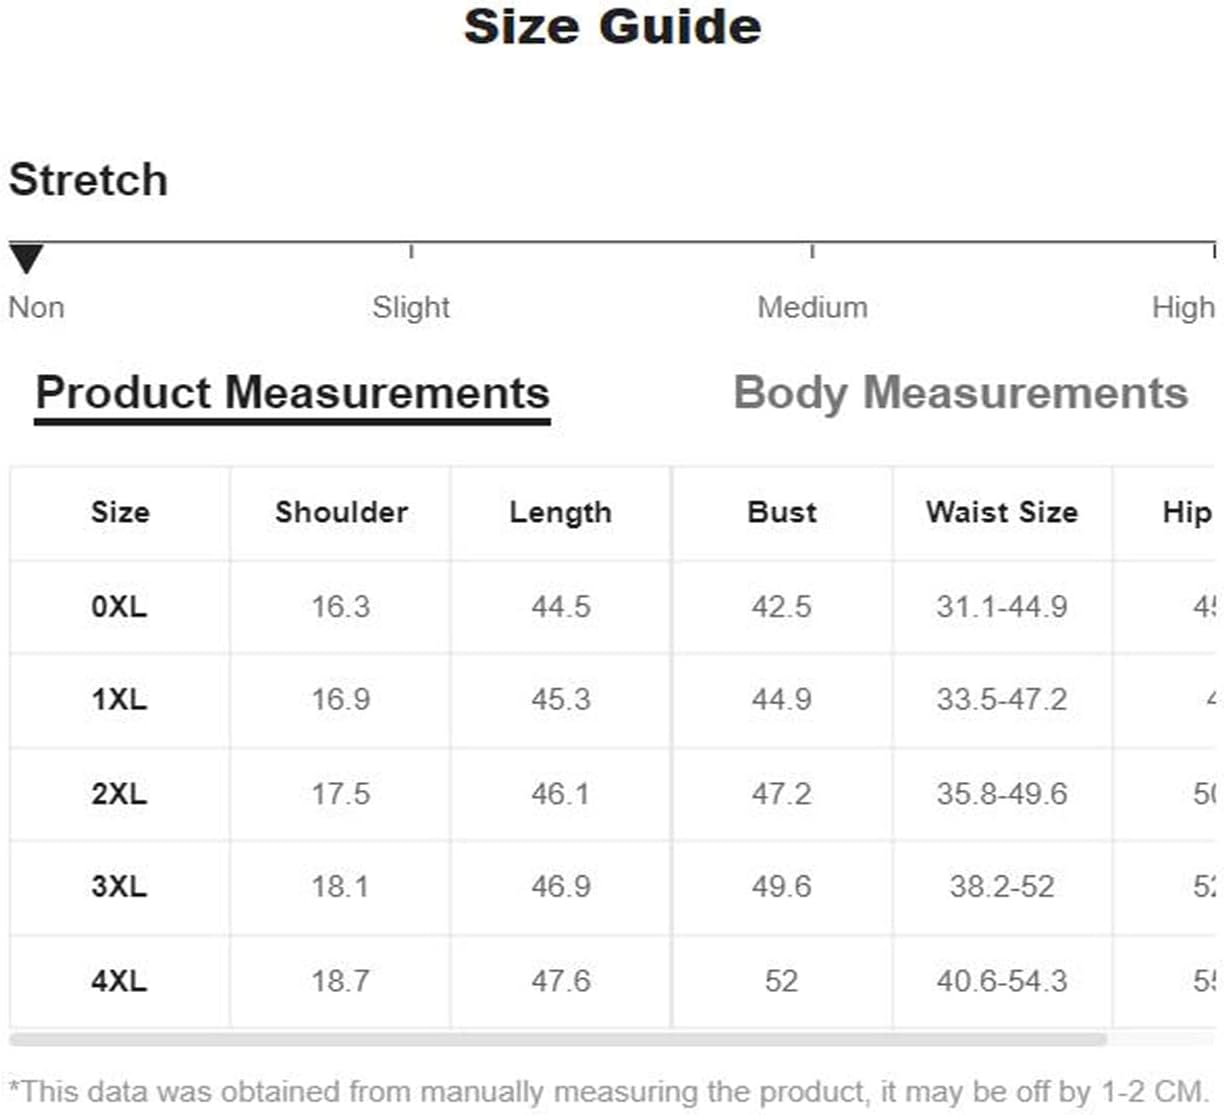
Task: Click the Length column header
Action: 560,513
